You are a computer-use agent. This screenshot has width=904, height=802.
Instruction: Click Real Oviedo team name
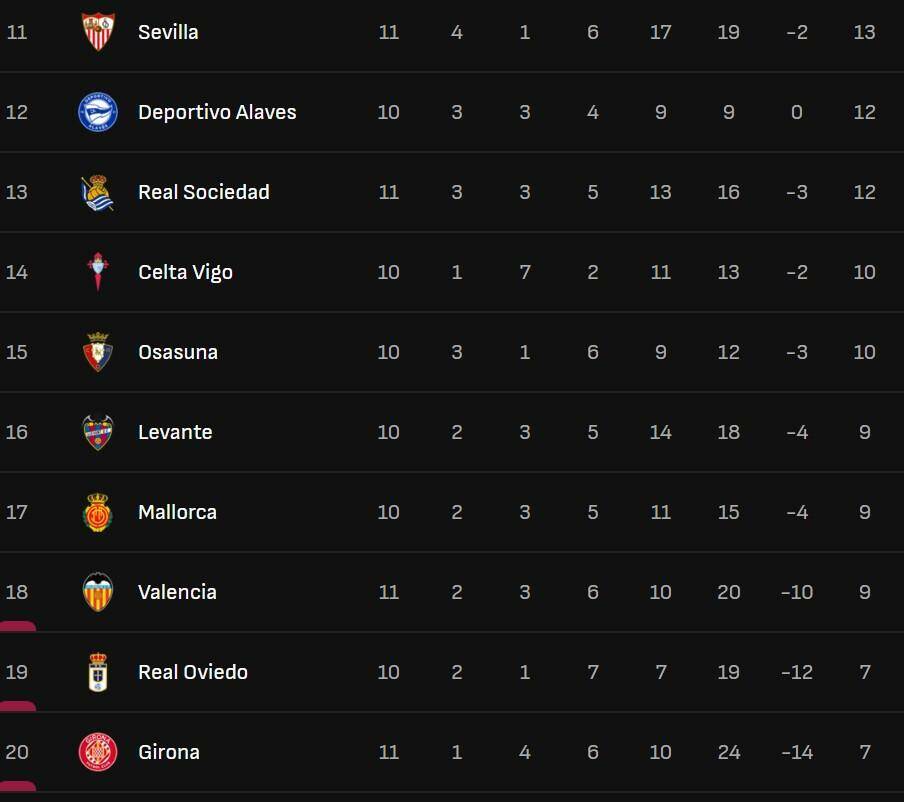193,672
